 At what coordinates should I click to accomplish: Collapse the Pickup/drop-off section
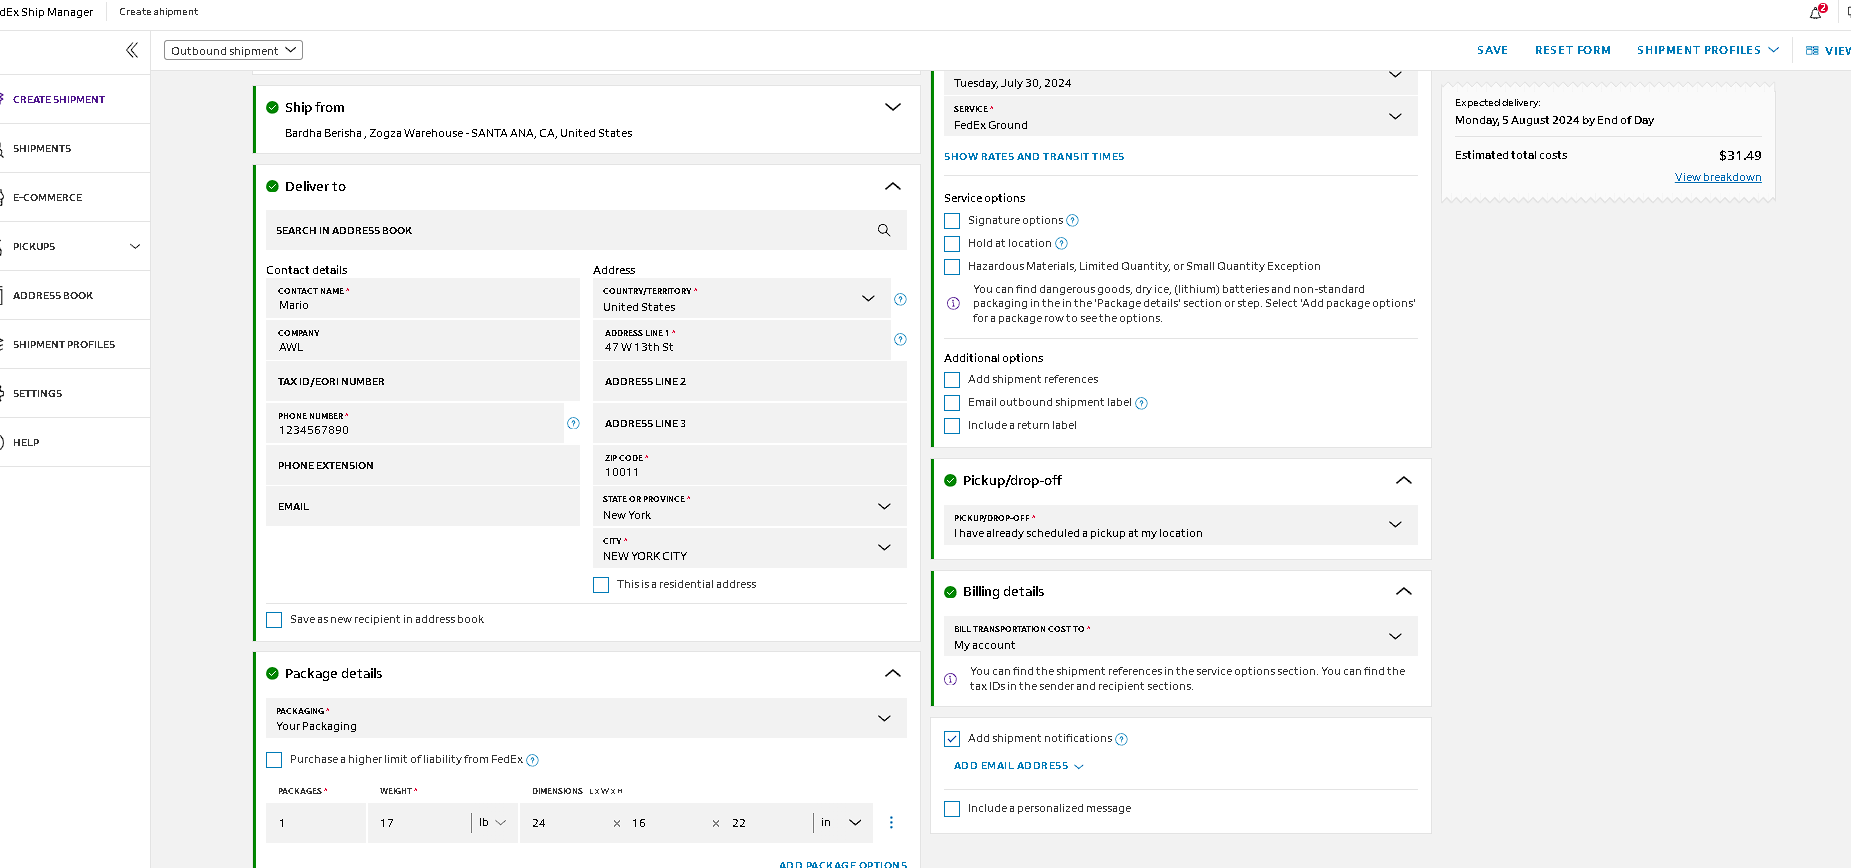point(1404,480)
